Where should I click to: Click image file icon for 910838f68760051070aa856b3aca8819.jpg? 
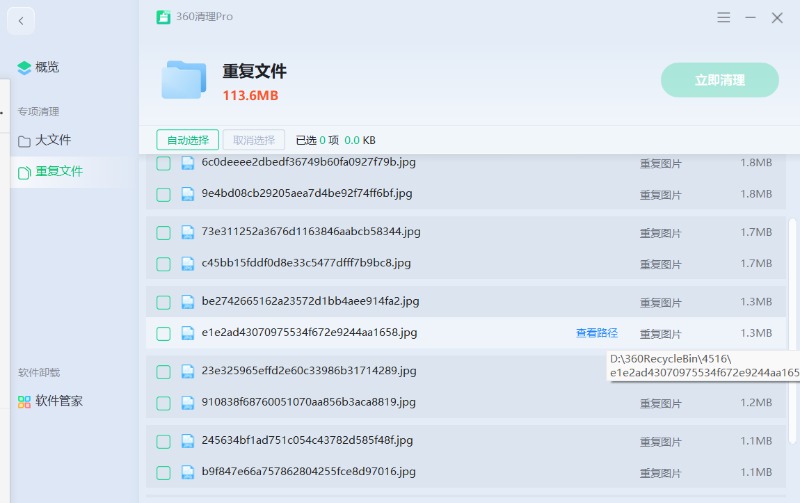click(x=187, y=403)
